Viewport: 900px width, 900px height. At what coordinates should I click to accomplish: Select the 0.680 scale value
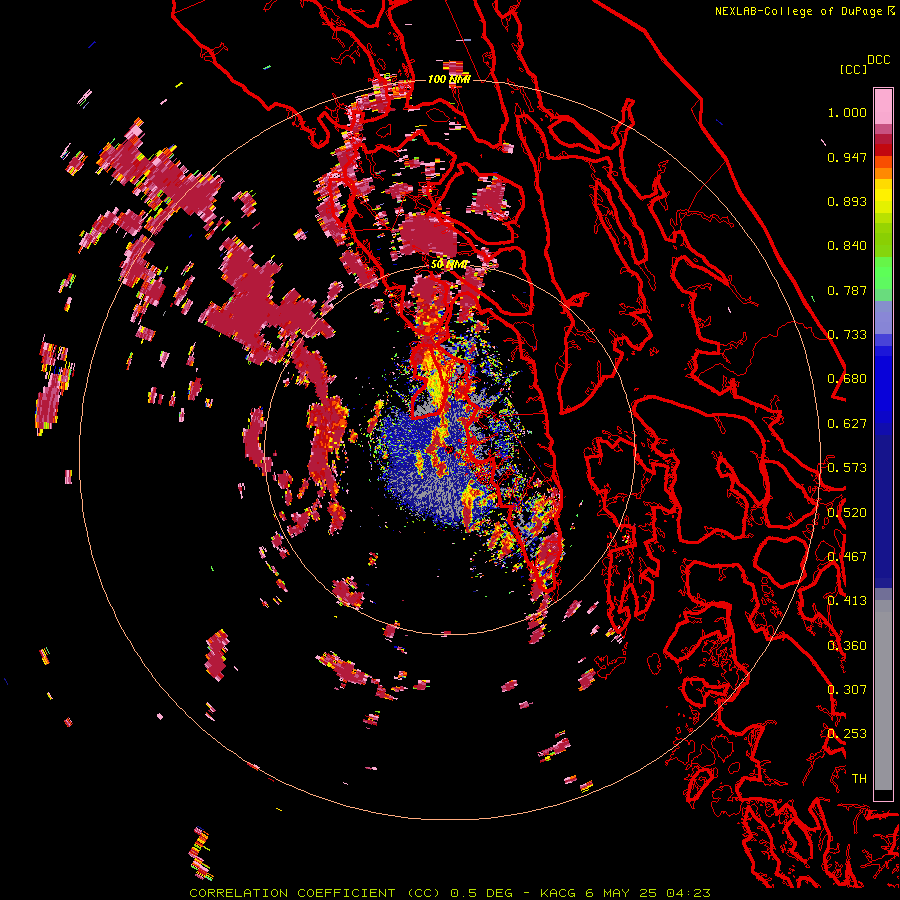click(x=847, y=379)
